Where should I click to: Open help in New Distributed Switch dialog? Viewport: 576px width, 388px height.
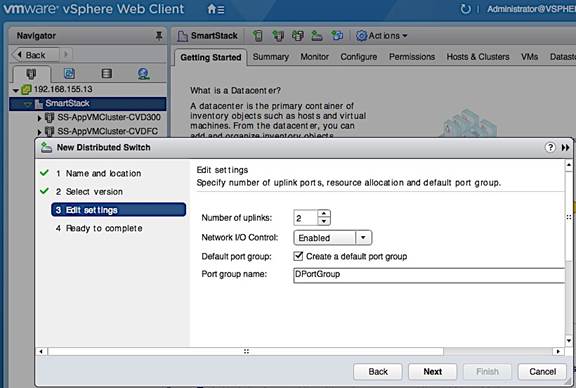pos(550,147)
